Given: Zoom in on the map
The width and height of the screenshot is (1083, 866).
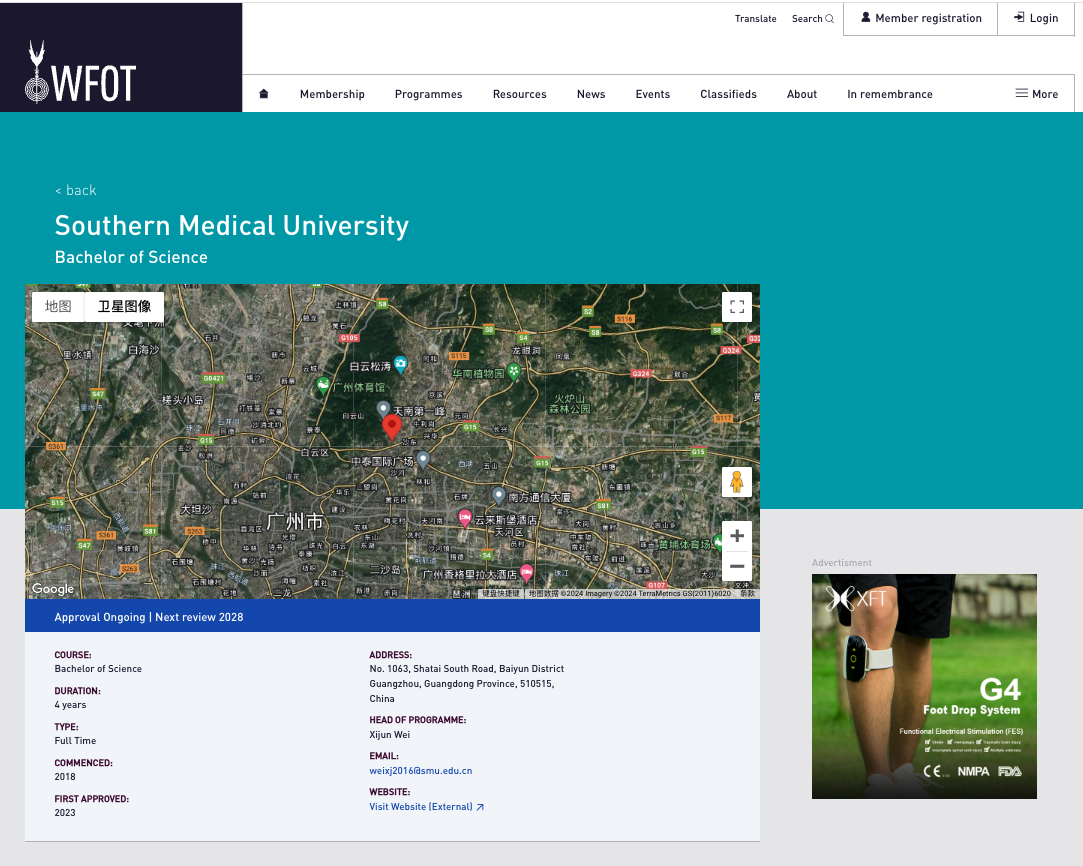Looking at the screenshot, I should click(737, 536).
